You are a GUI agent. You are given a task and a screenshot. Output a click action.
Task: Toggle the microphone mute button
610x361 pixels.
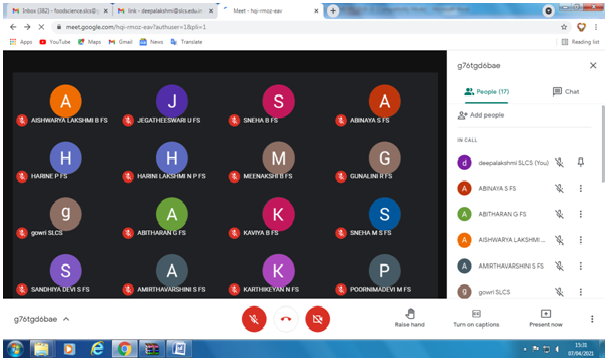tap(254, 319)
